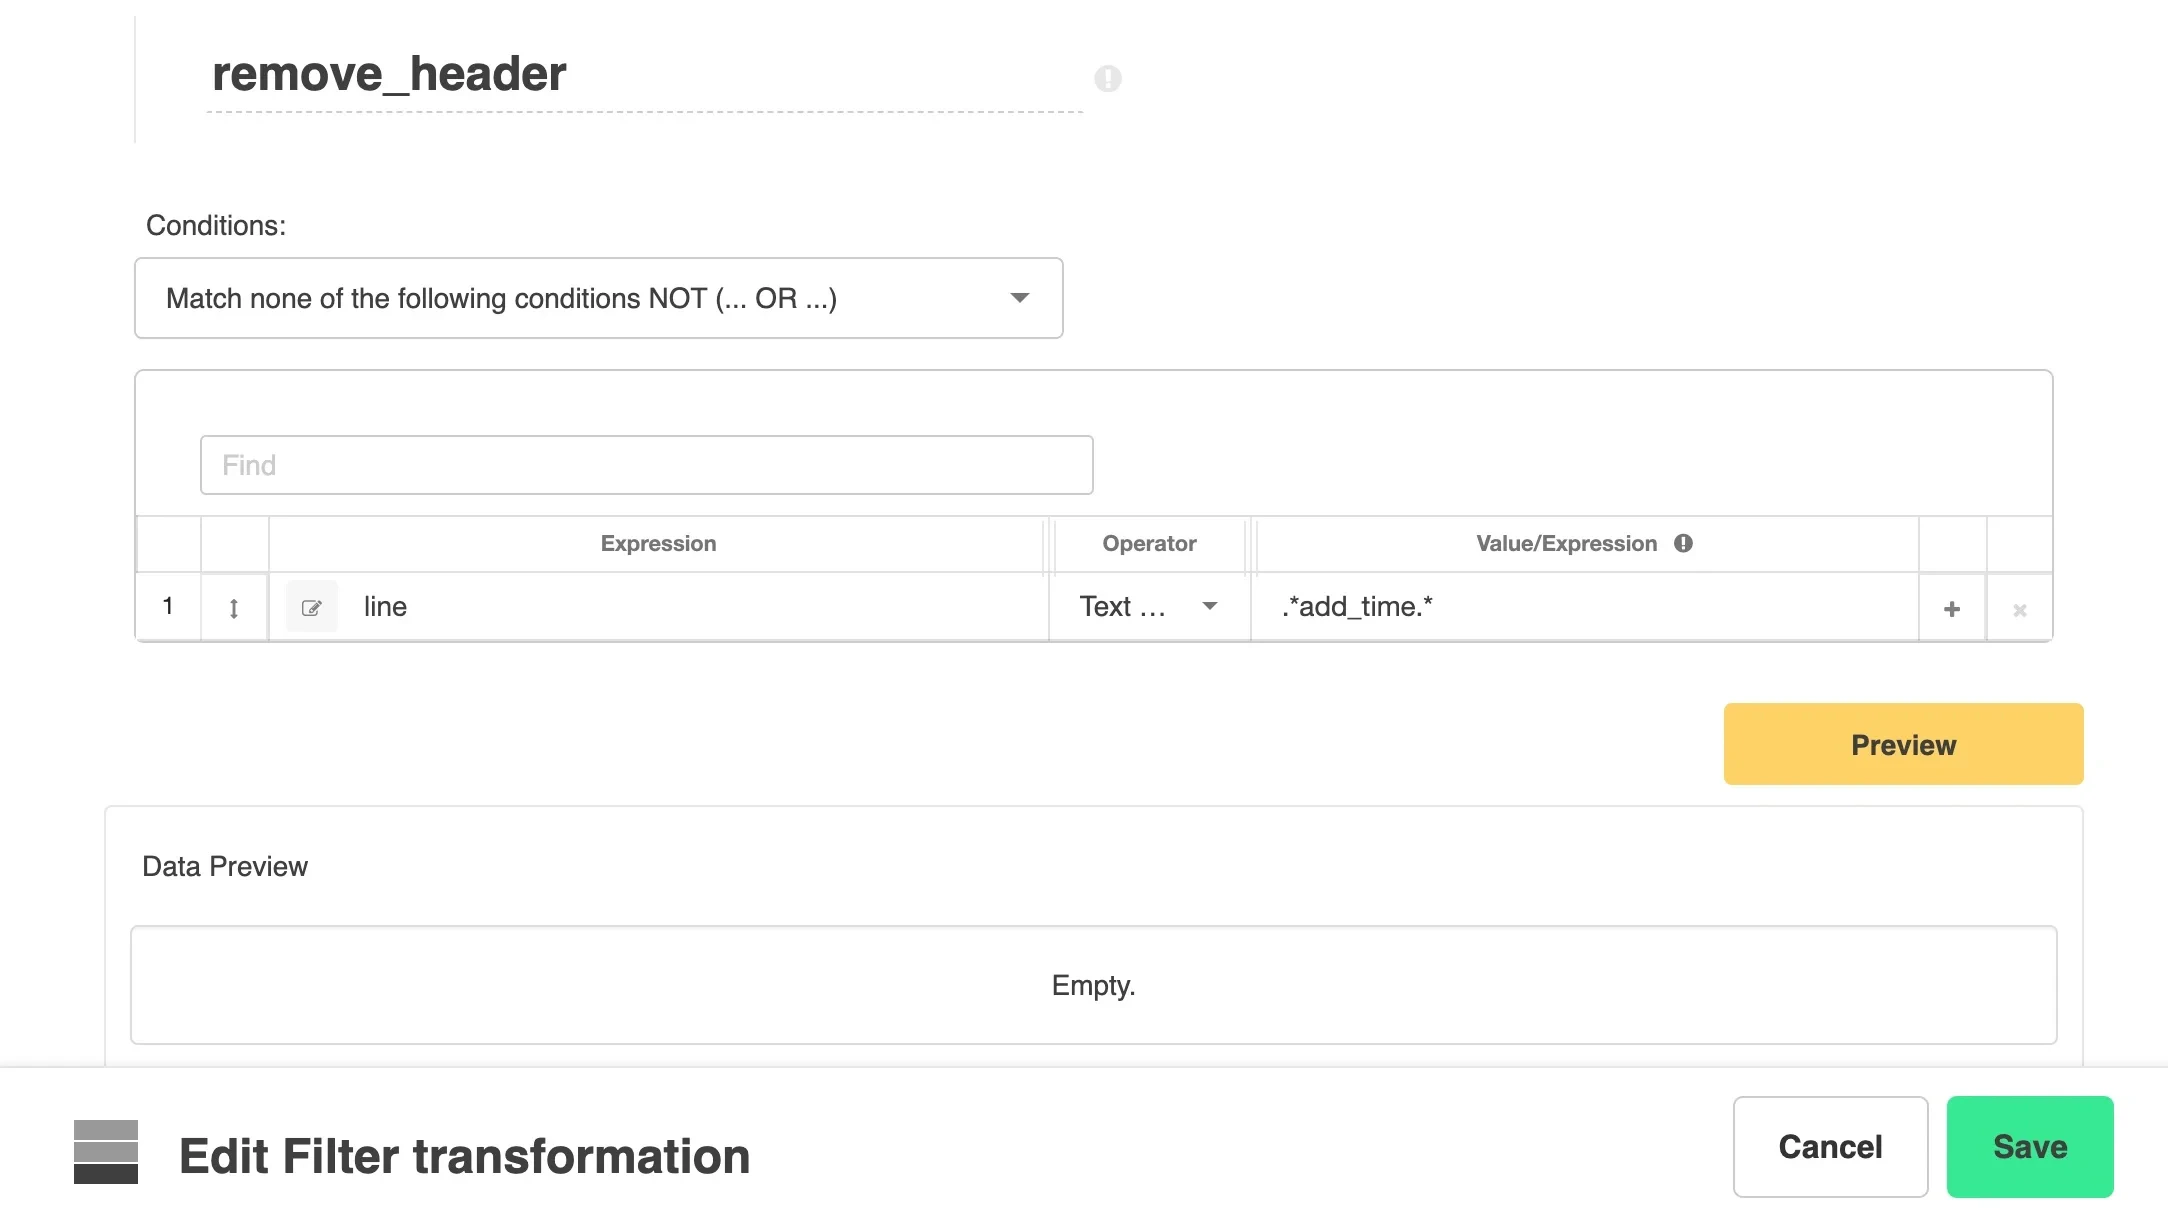Click the info icon beside remove_header title
This screenshot has height=1216, width=2168.
pyautogui.click(x=1107, y=79)
